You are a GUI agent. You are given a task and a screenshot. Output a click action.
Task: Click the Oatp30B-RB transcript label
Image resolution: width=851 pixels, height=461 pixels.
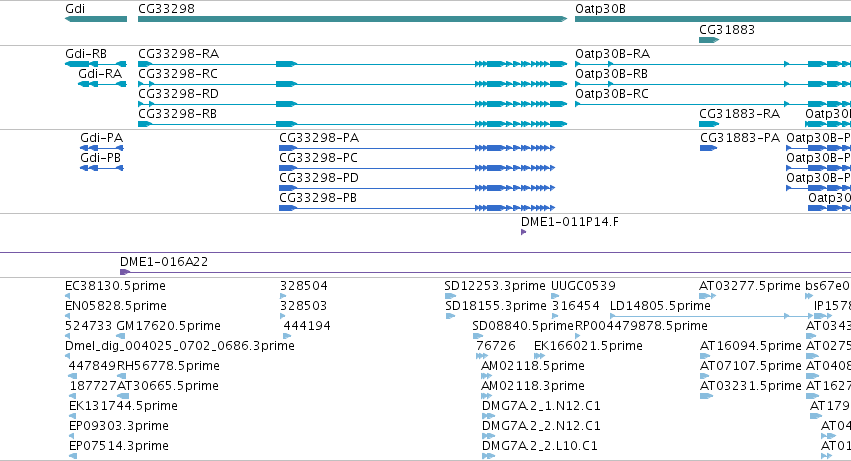click(612, 74)
